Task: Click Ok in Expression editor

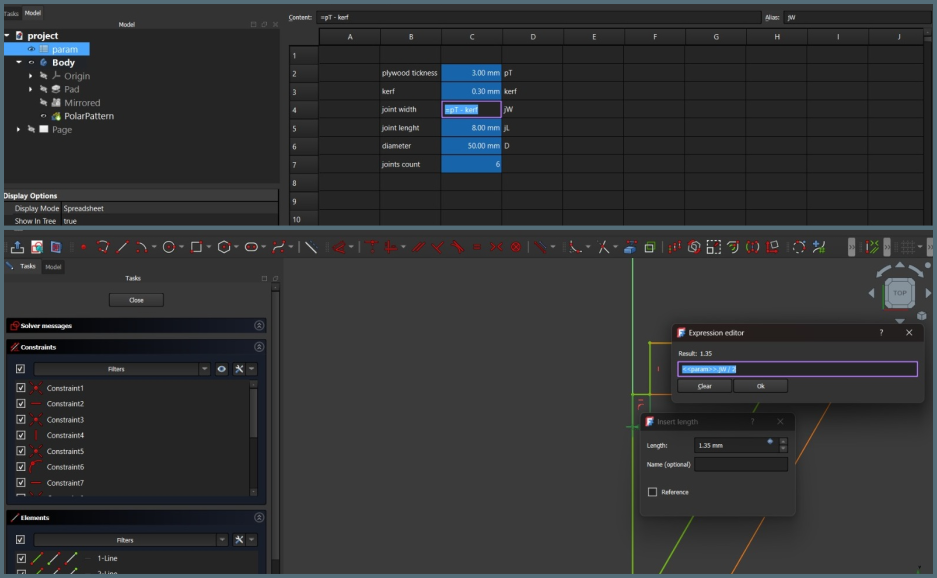Action: point(761,386)
